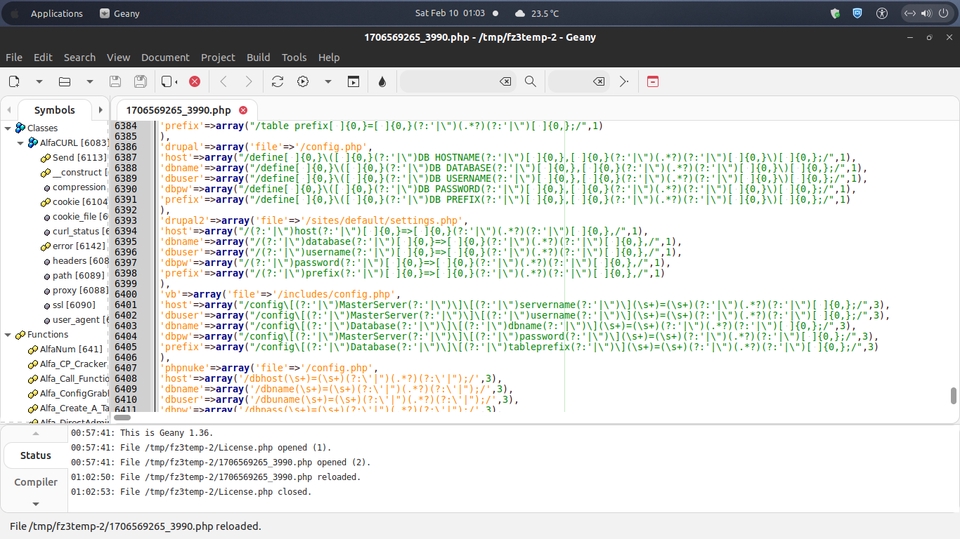Open the Document menu
Screen dimensions: 960x539
pos(165,57)
